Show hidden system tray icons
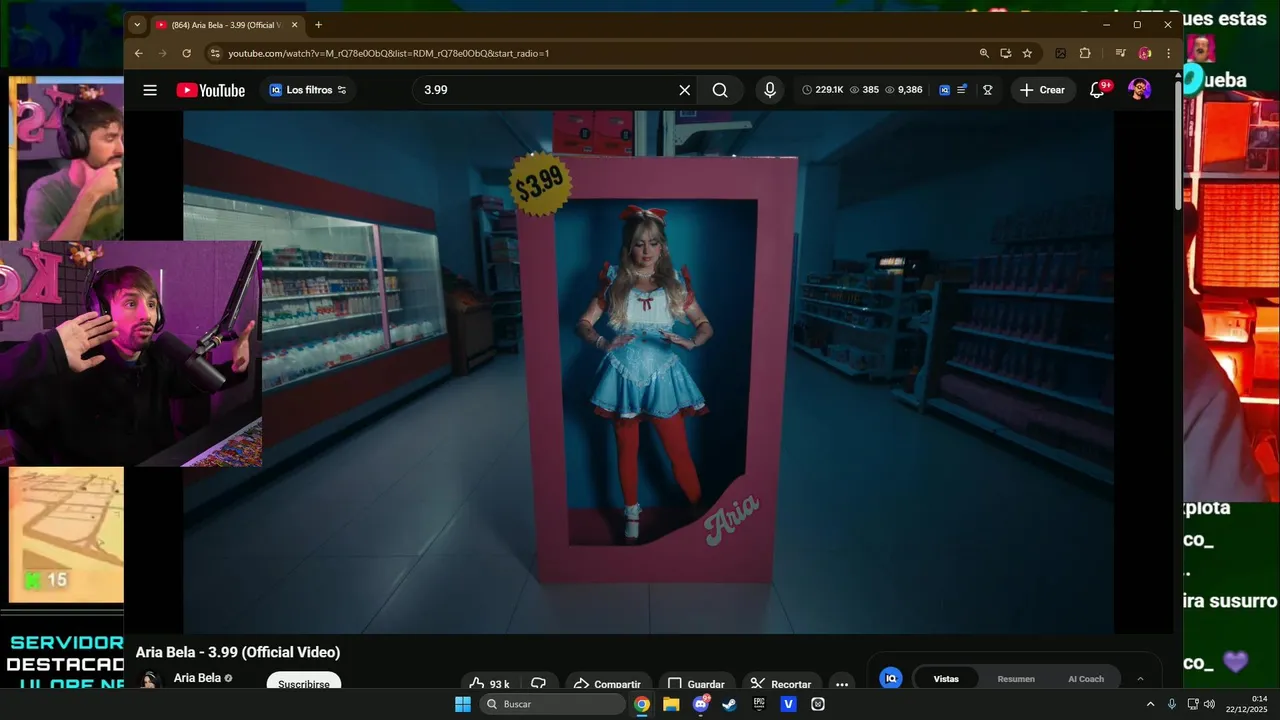The width and height of the screenshot is (1280, 720). [x=1150, y=704]
